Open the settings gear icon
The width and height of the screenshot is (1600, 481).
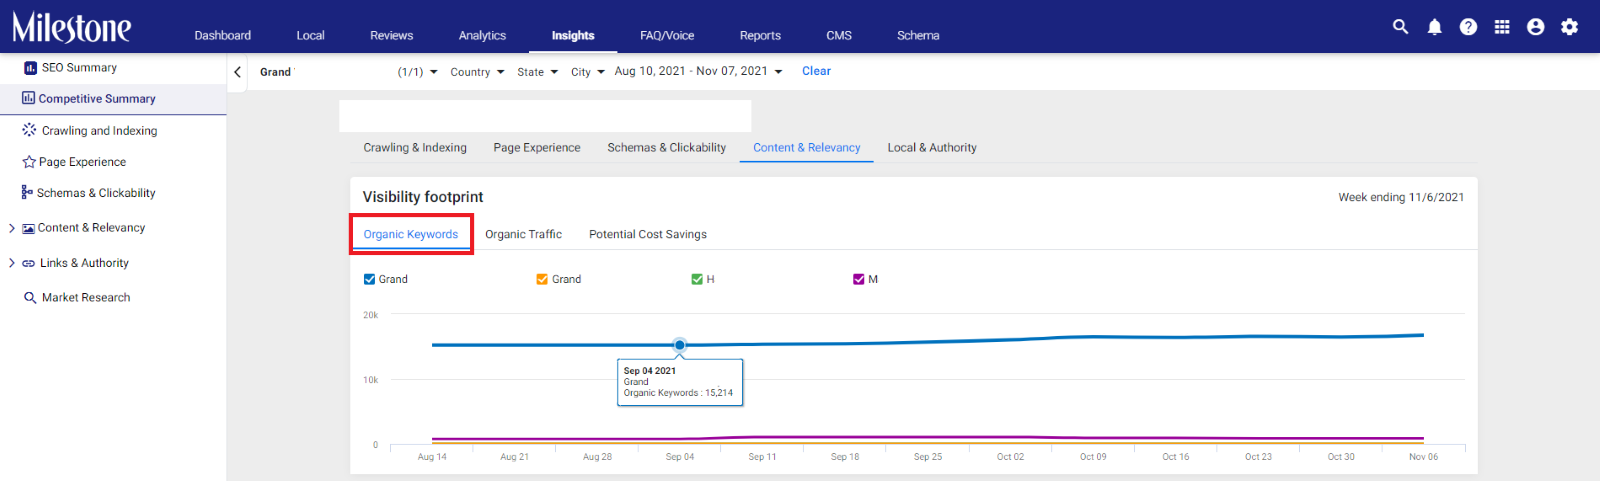tap(1570, 27)
